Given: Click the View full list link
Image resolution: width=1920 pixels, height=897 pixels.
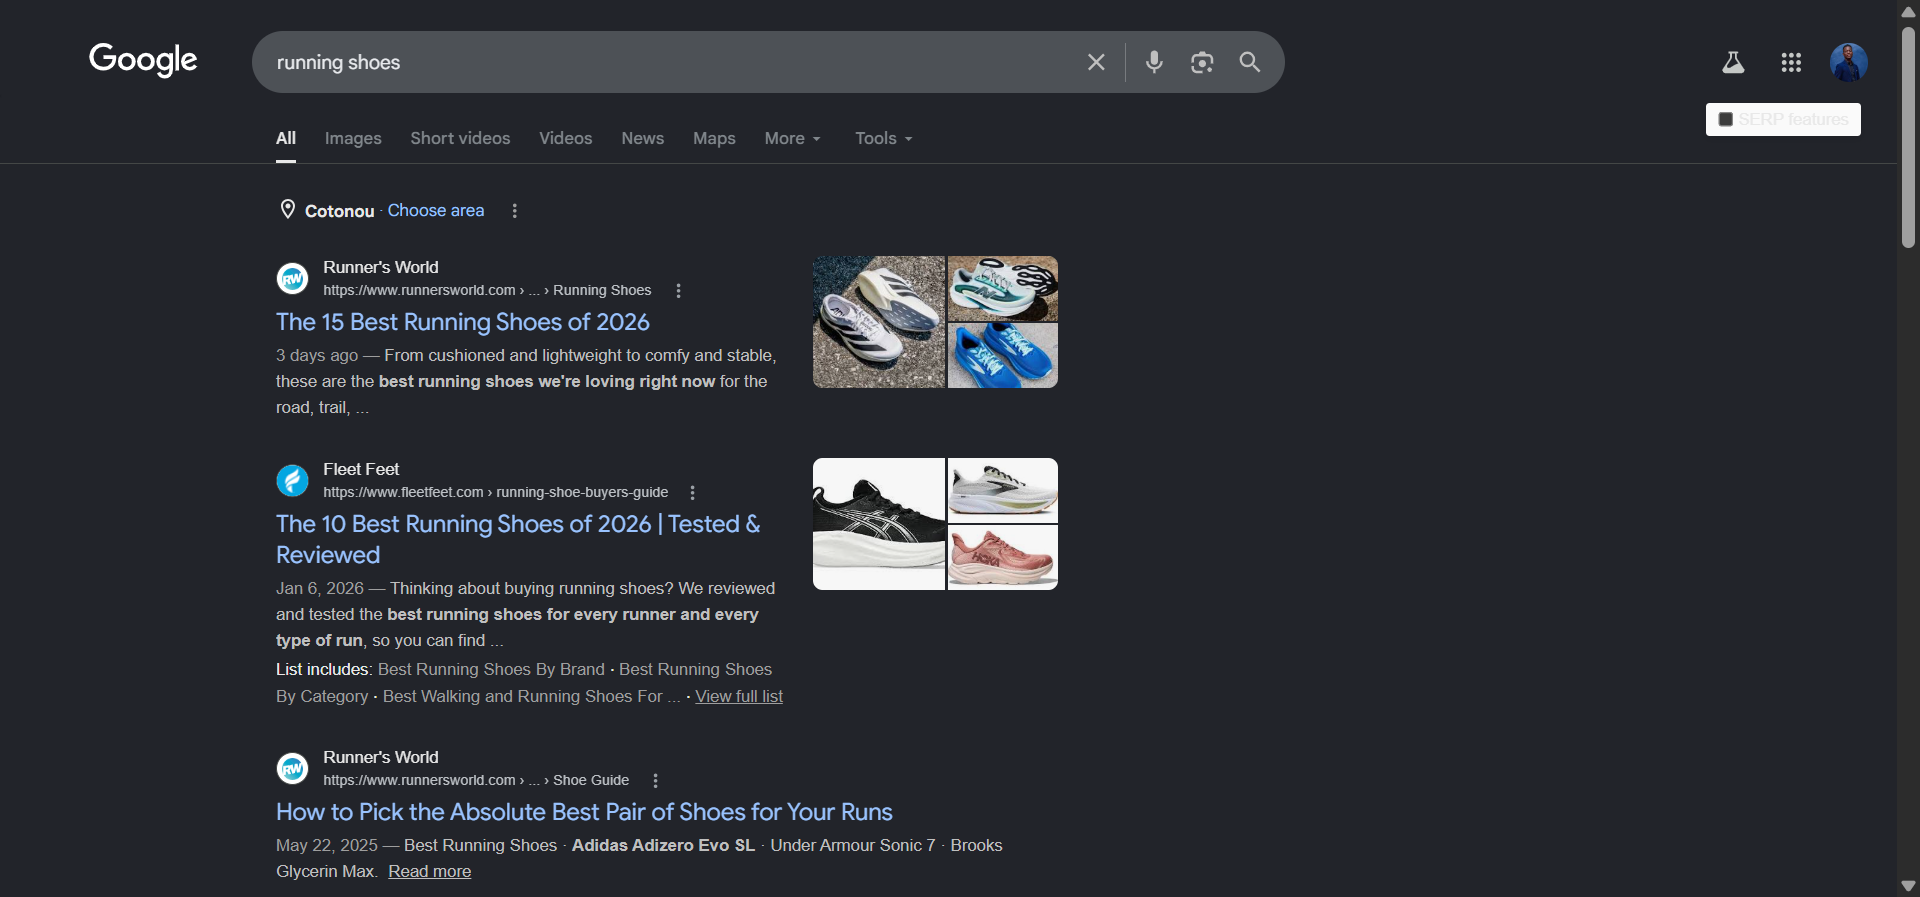Looking at the screenshot, I should pyautogui.click(x=739, y=696).
